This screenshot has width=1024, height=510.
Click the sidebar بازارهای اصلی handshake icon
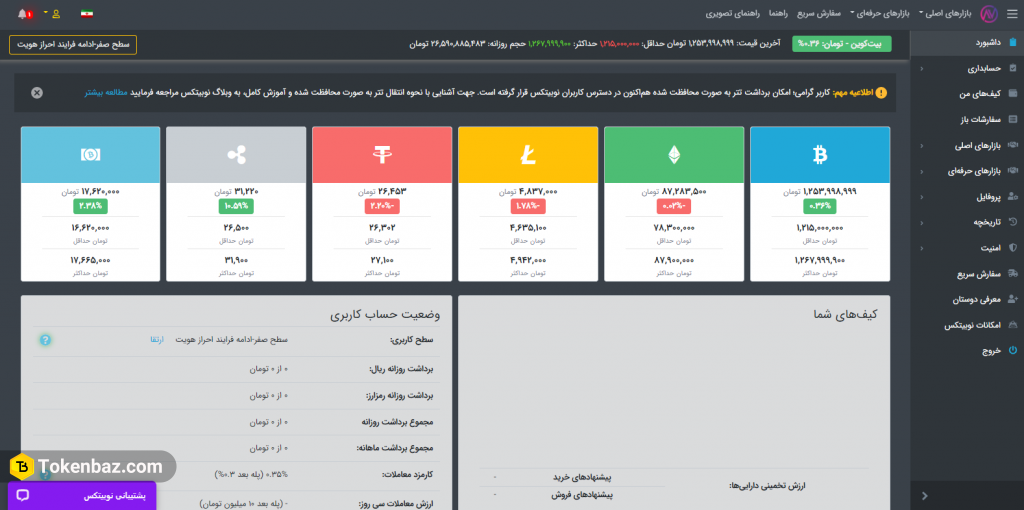(1012, 145)
